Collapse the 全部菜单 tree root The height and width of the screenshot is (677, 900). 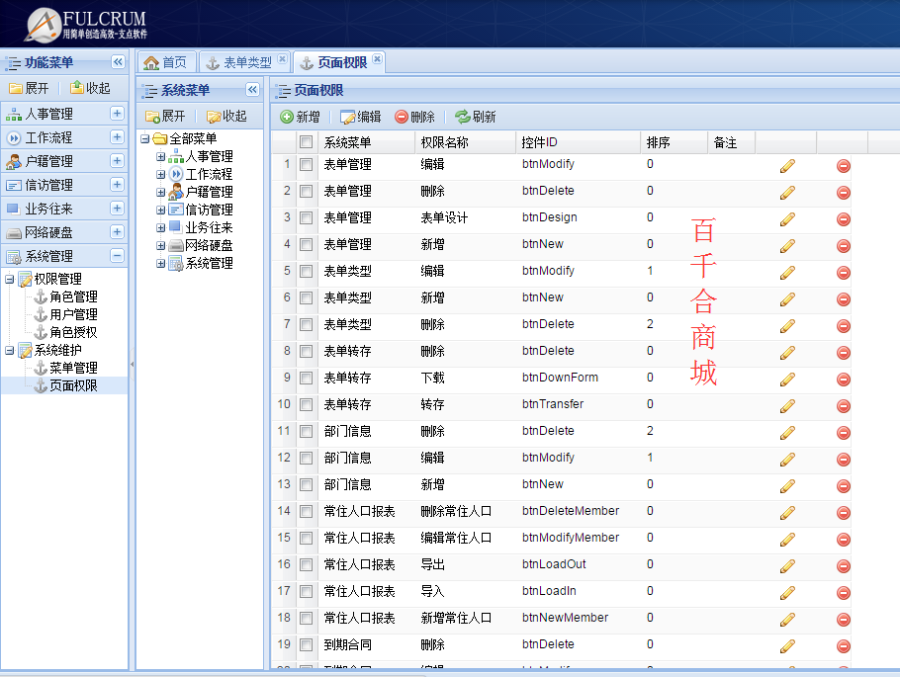point(145,138)
